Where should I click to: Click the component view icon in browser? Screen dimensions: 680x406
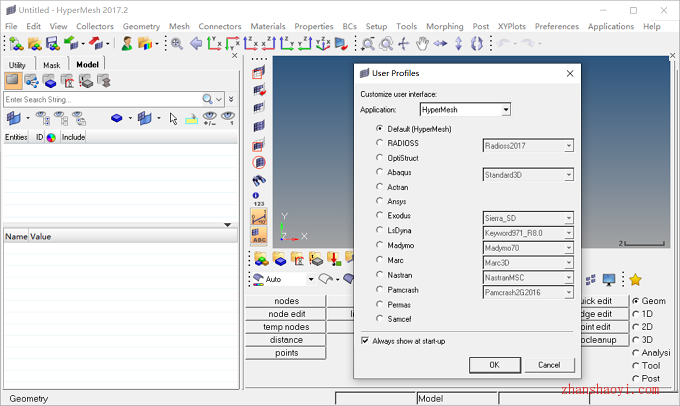[50, 81]
